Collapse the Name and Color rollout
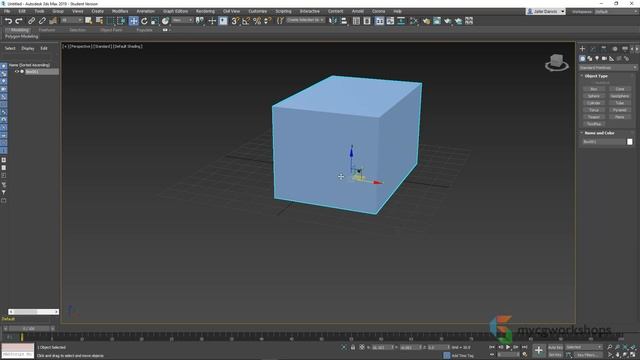The width and height of the screenshot is (640, 360). tap(599, 133)
